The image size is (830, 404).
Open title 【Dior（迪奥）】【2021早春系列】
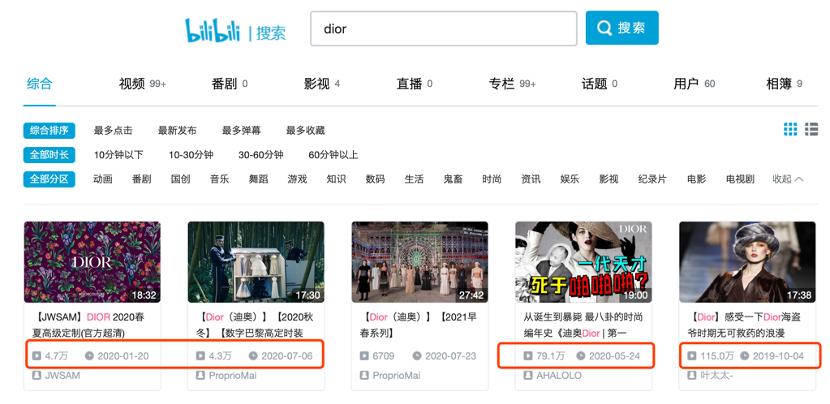pos(418,325)
